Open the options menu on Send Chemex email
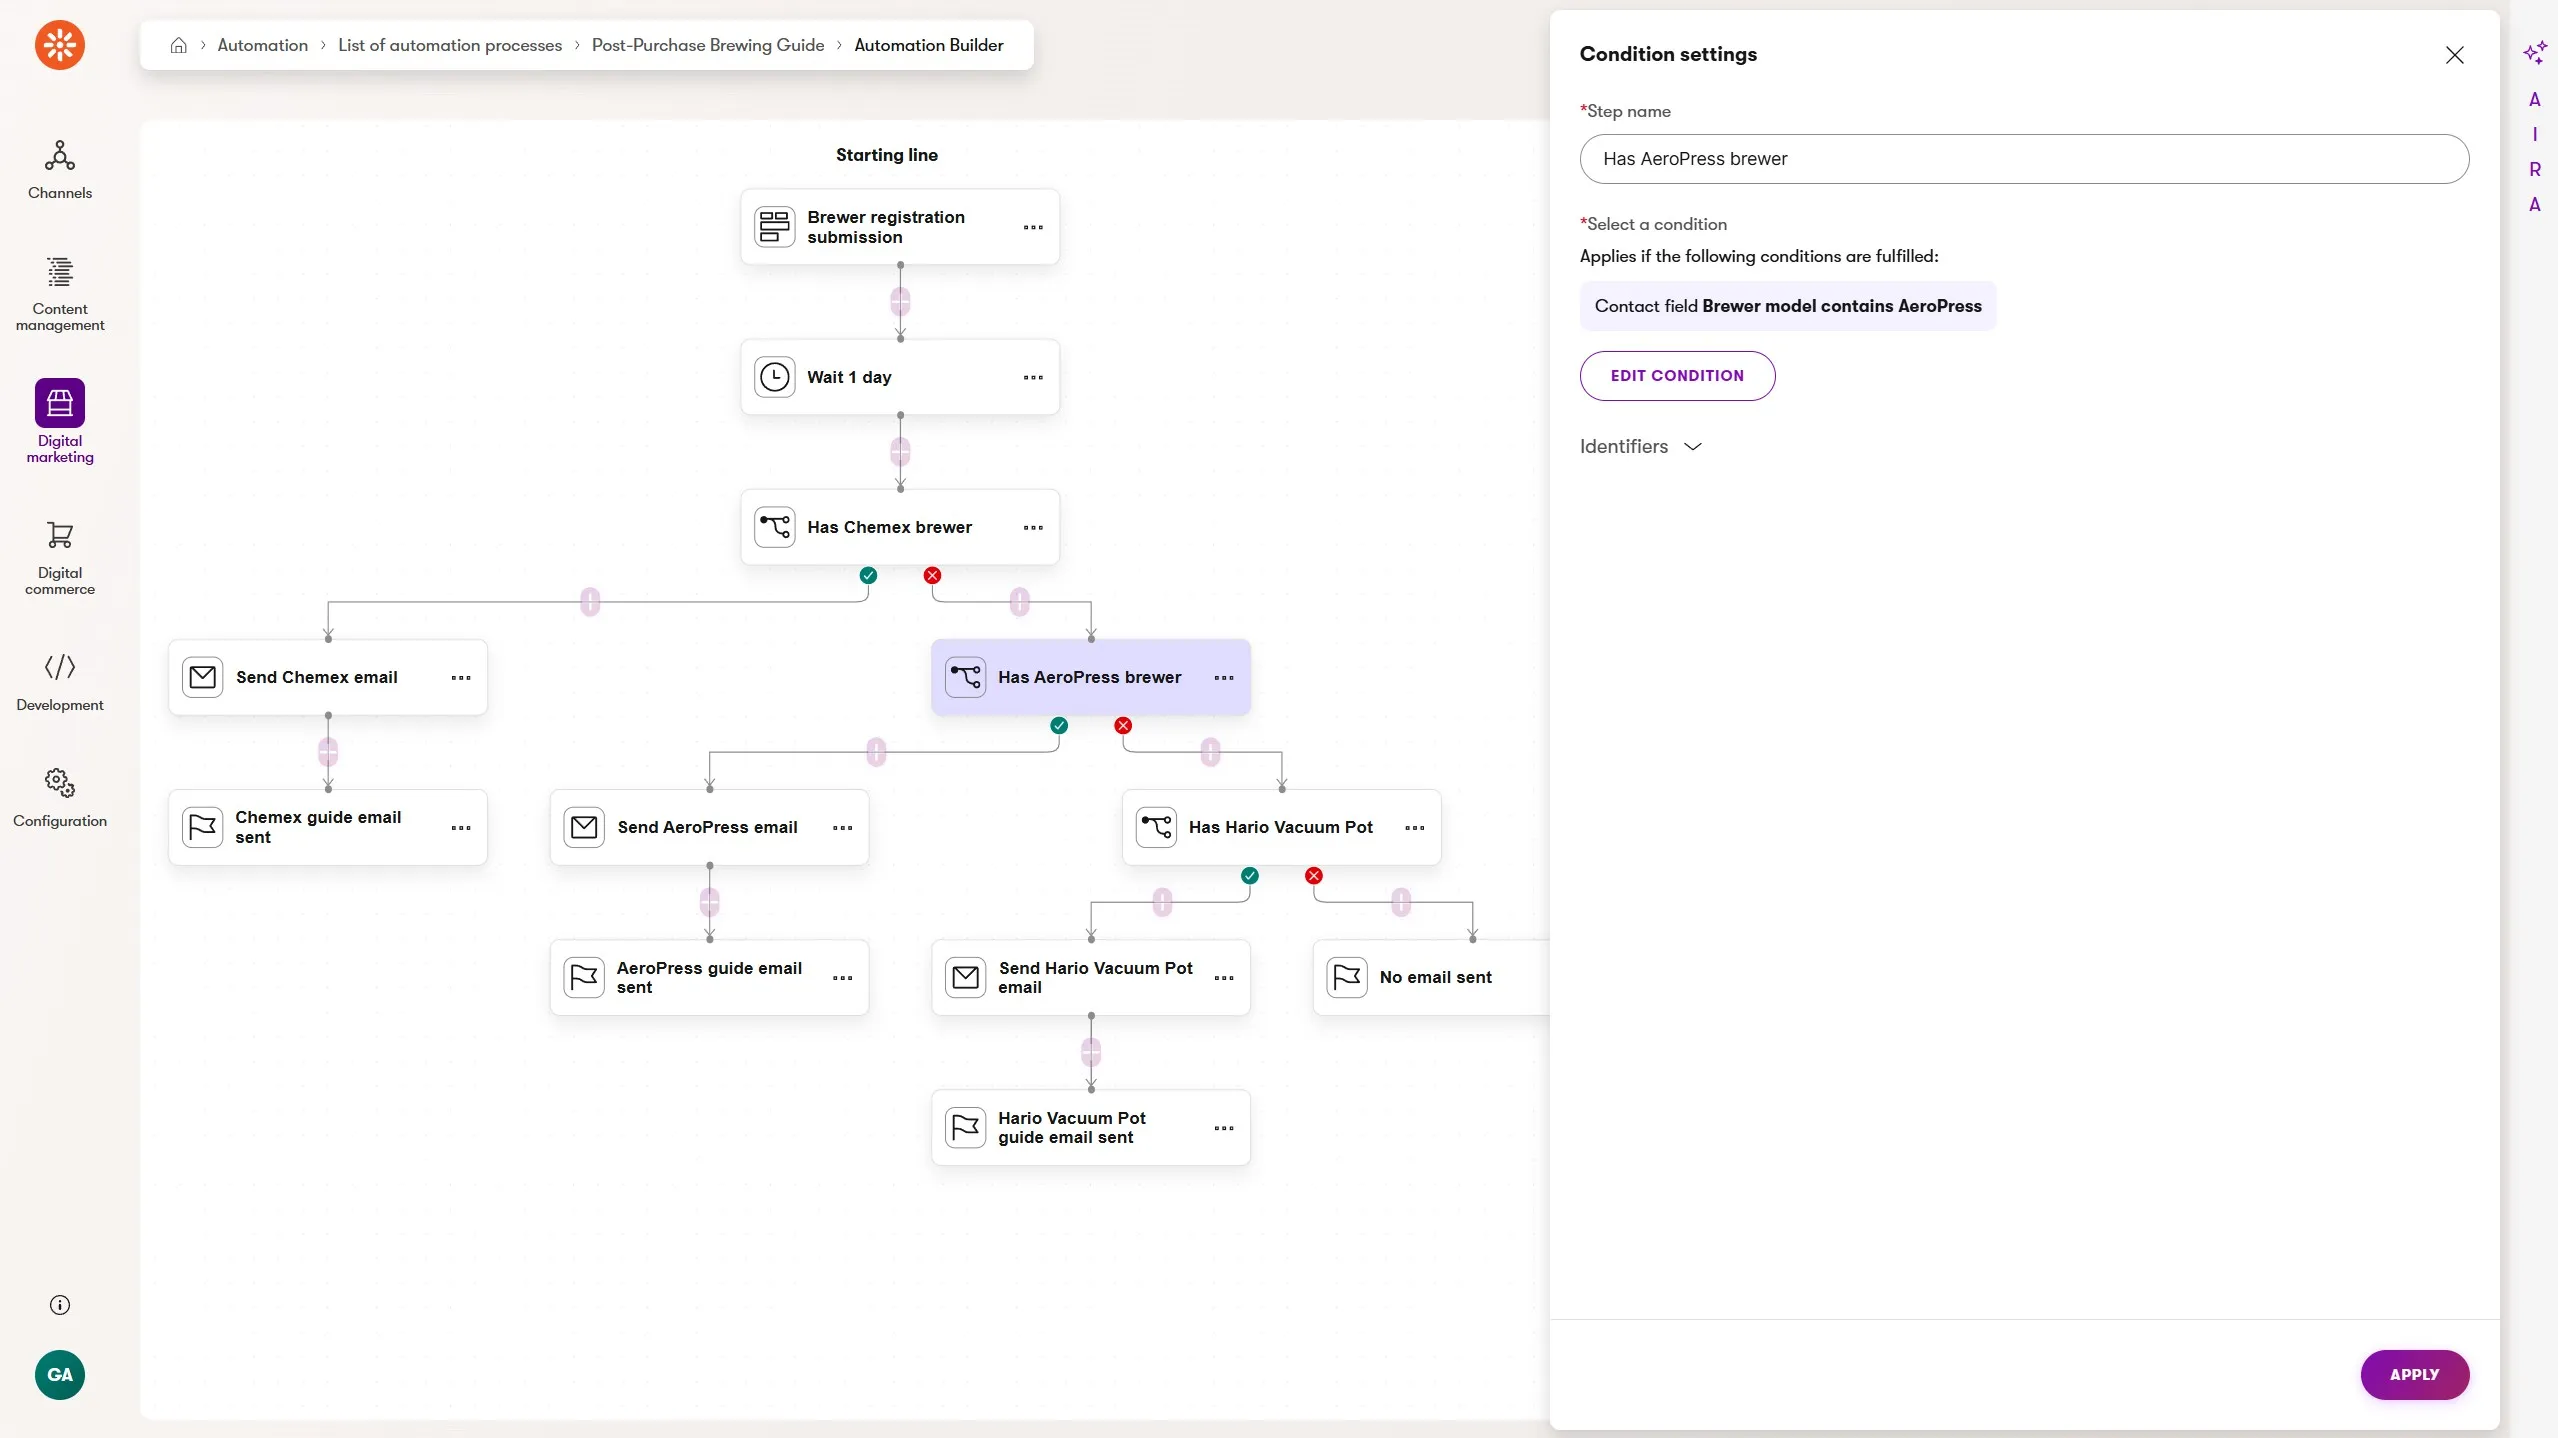Viewport: 2558px width, 1438px height. coord(461,677)
